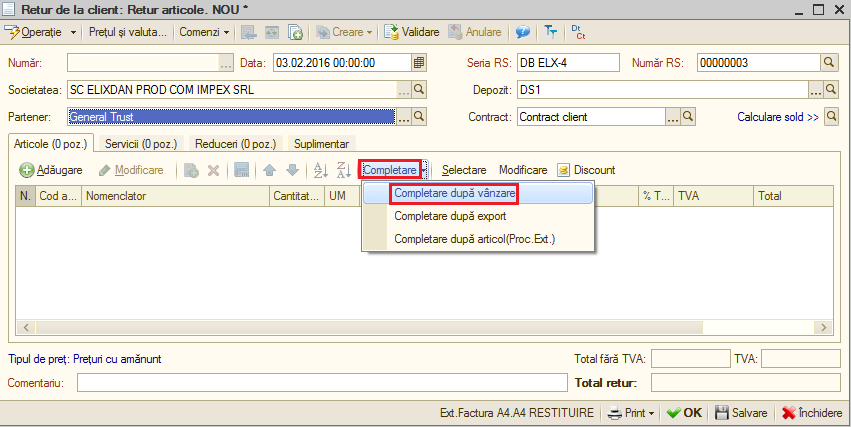Click the magnifier next to Depozit field
Image resolution: width=851 pixels, height=427 pixels.
coord(831,90)
